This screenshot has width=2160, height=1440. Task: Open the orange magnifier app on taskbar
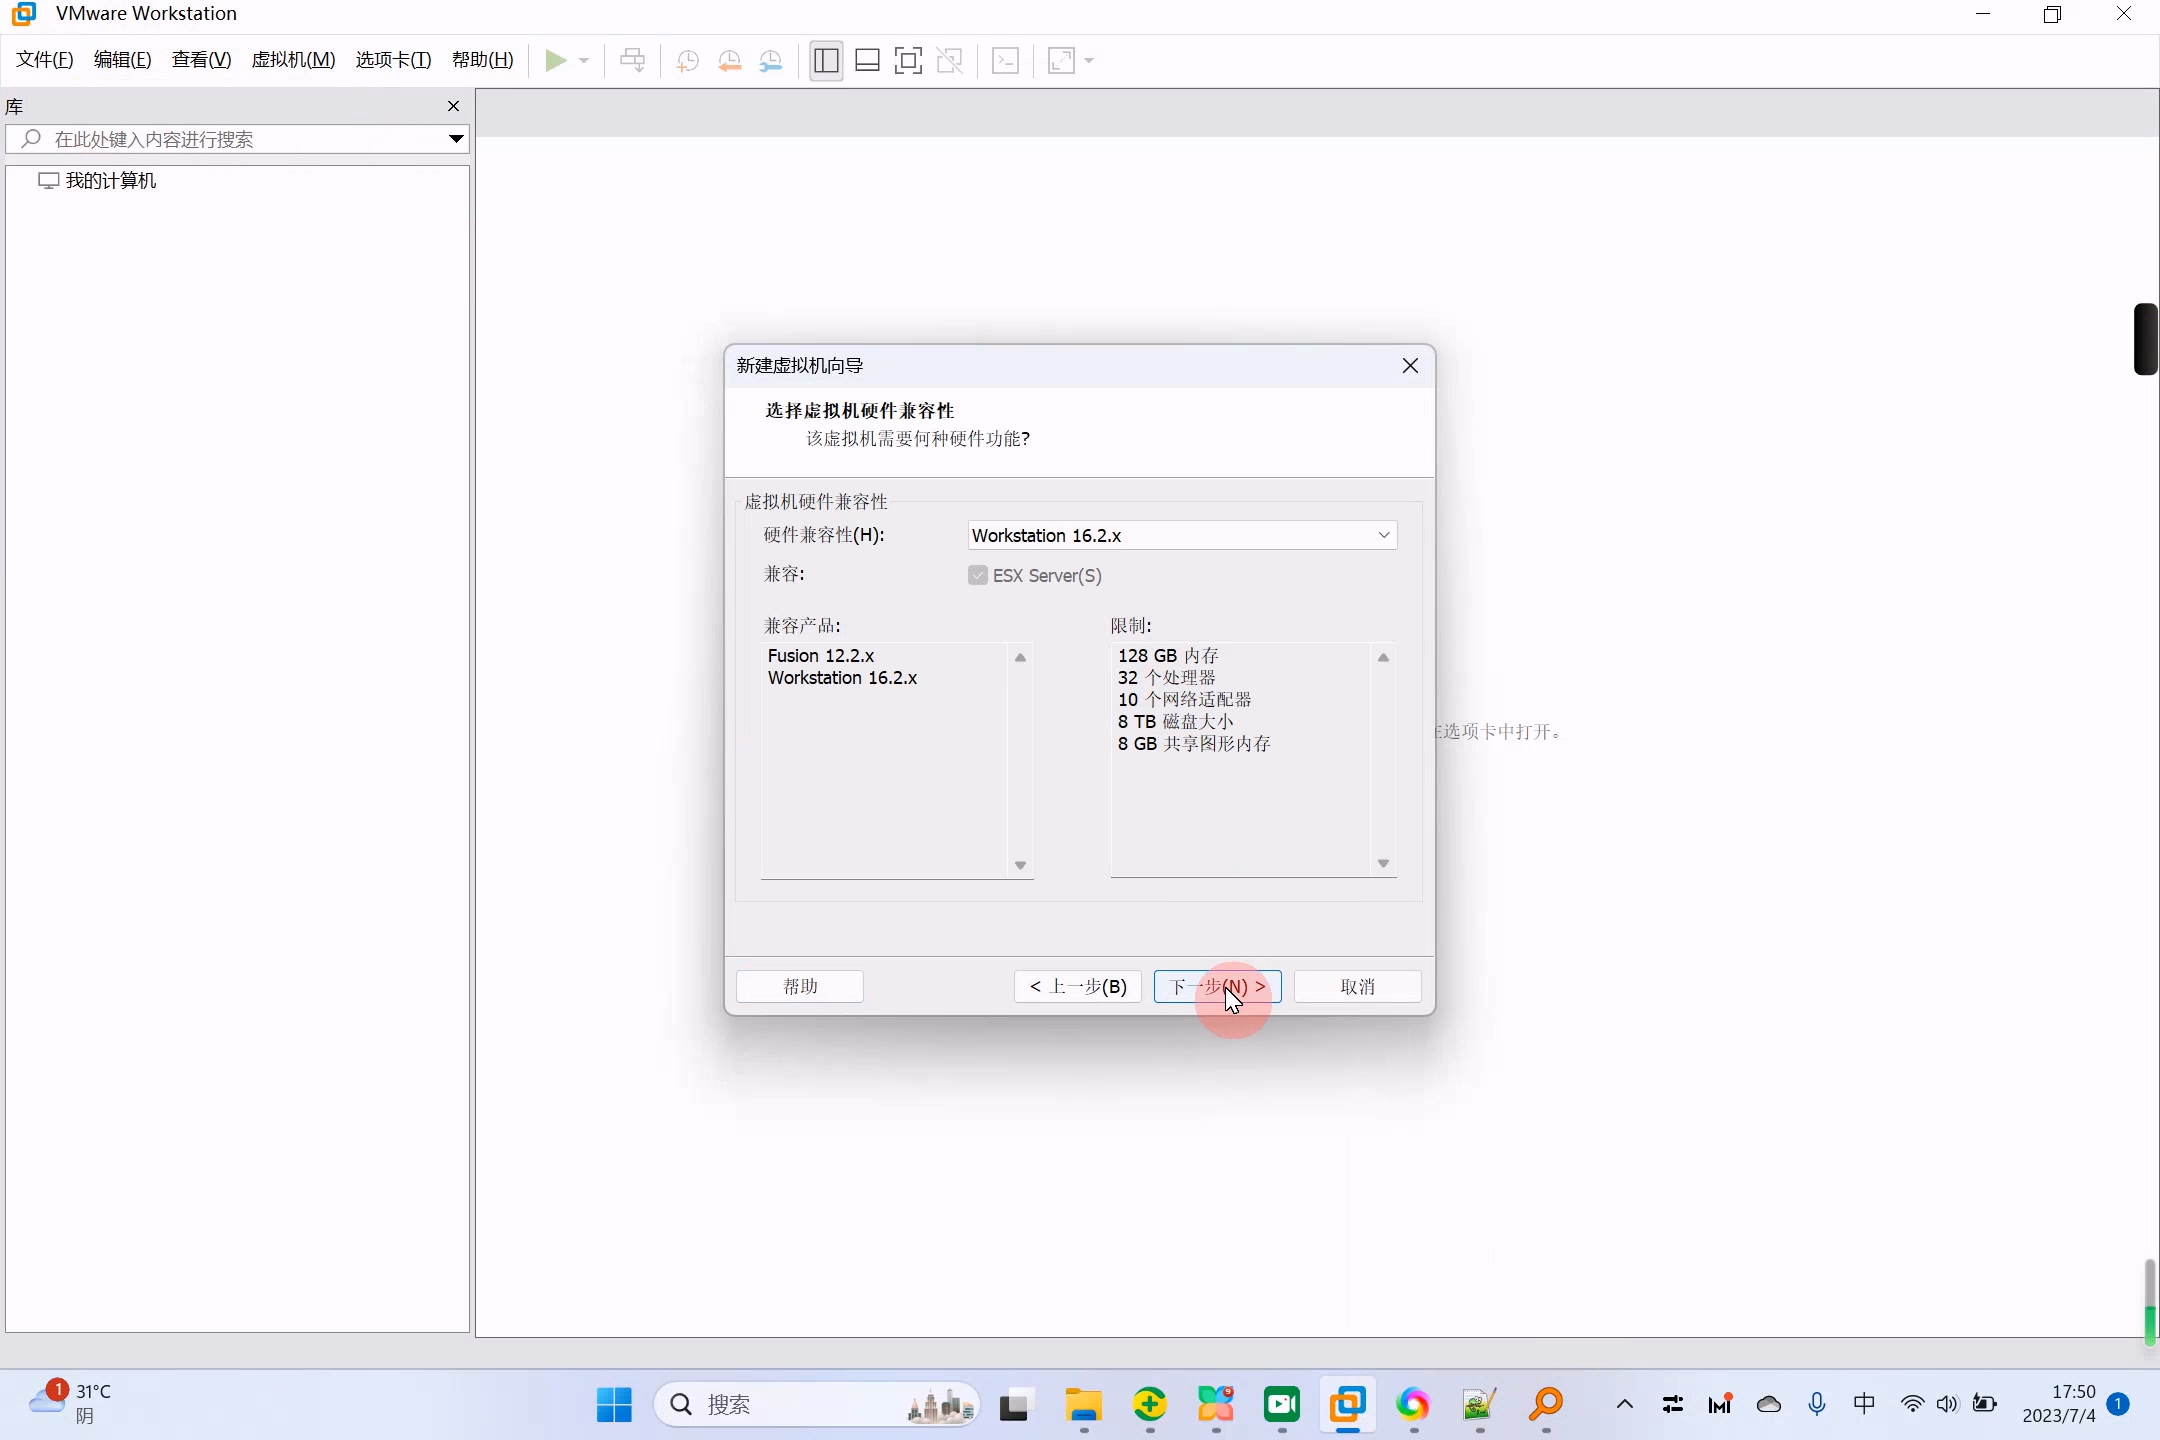[1546, 1405]
